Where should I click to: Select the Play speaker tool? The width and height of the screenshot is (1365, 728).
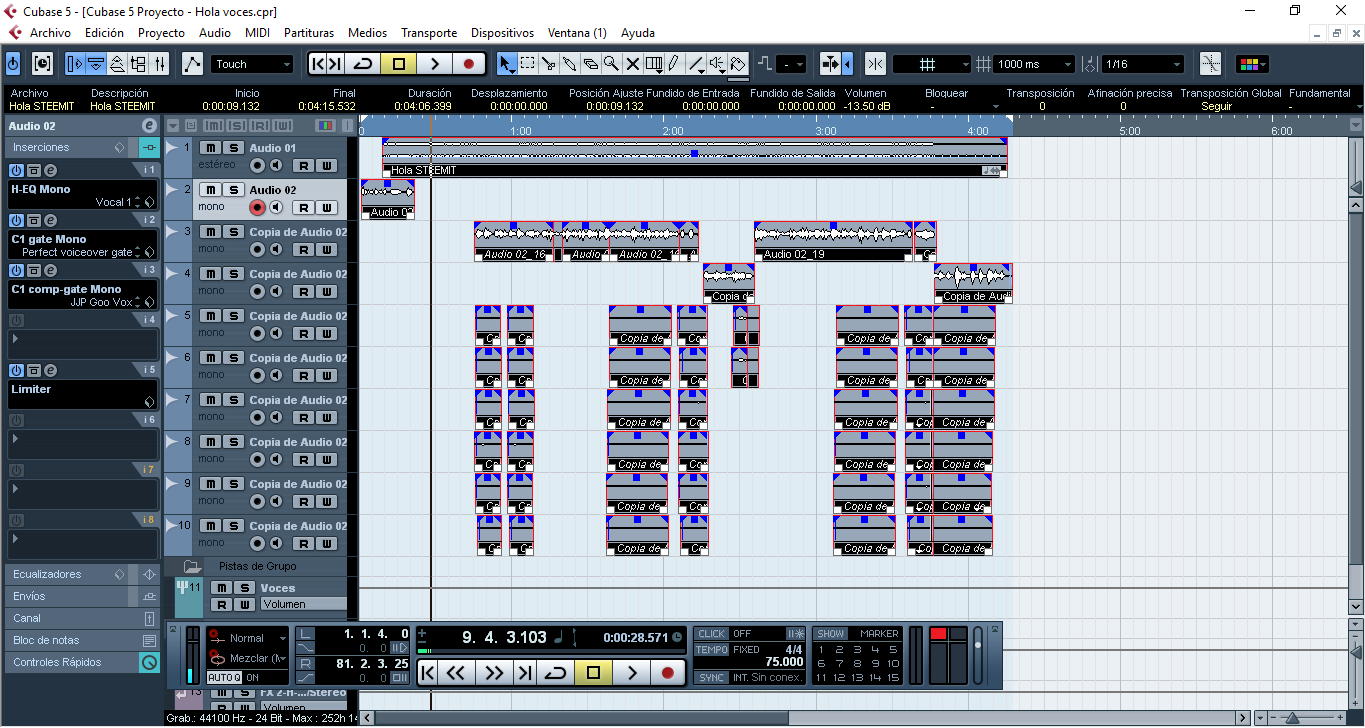[x=717, y=64]
